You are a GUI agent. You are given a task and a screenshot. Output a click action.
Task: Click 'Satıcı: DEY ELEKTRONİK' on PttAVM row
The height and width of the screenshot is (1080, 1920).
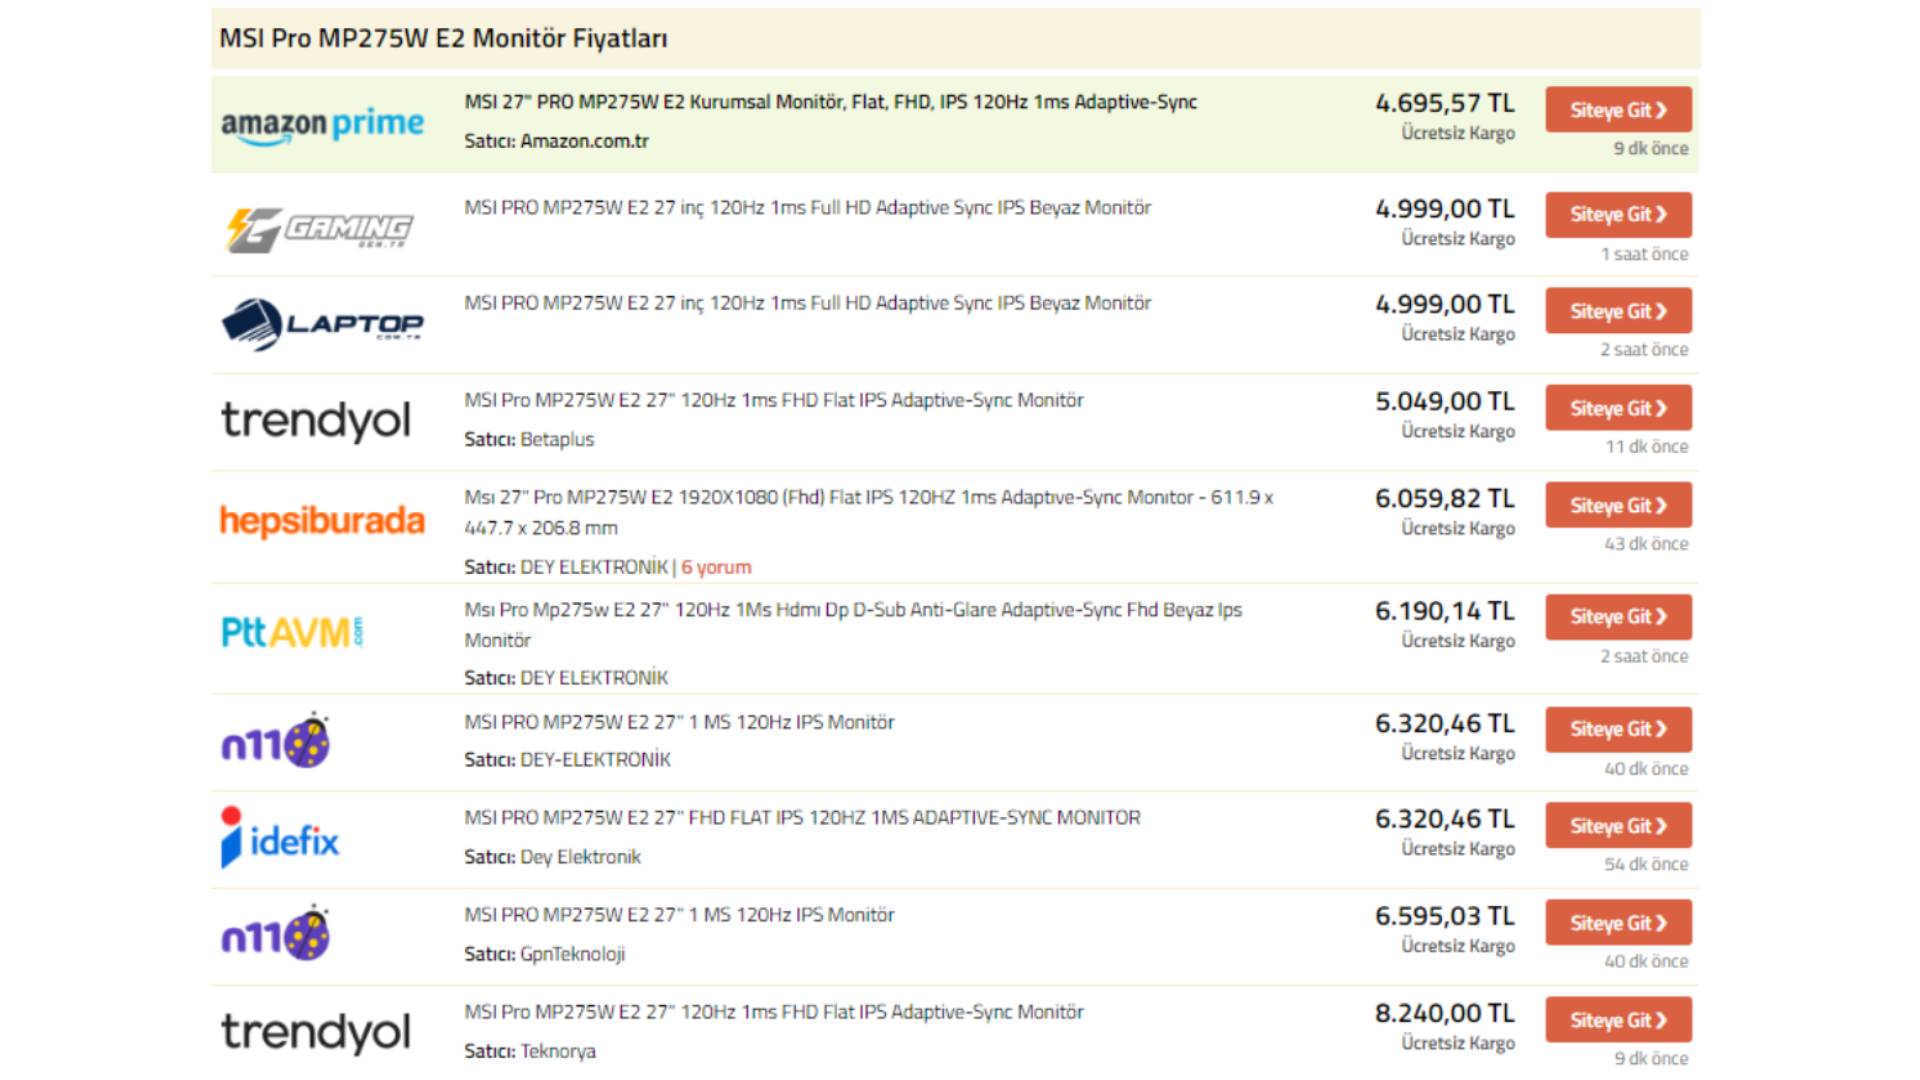tap(566, 678)
